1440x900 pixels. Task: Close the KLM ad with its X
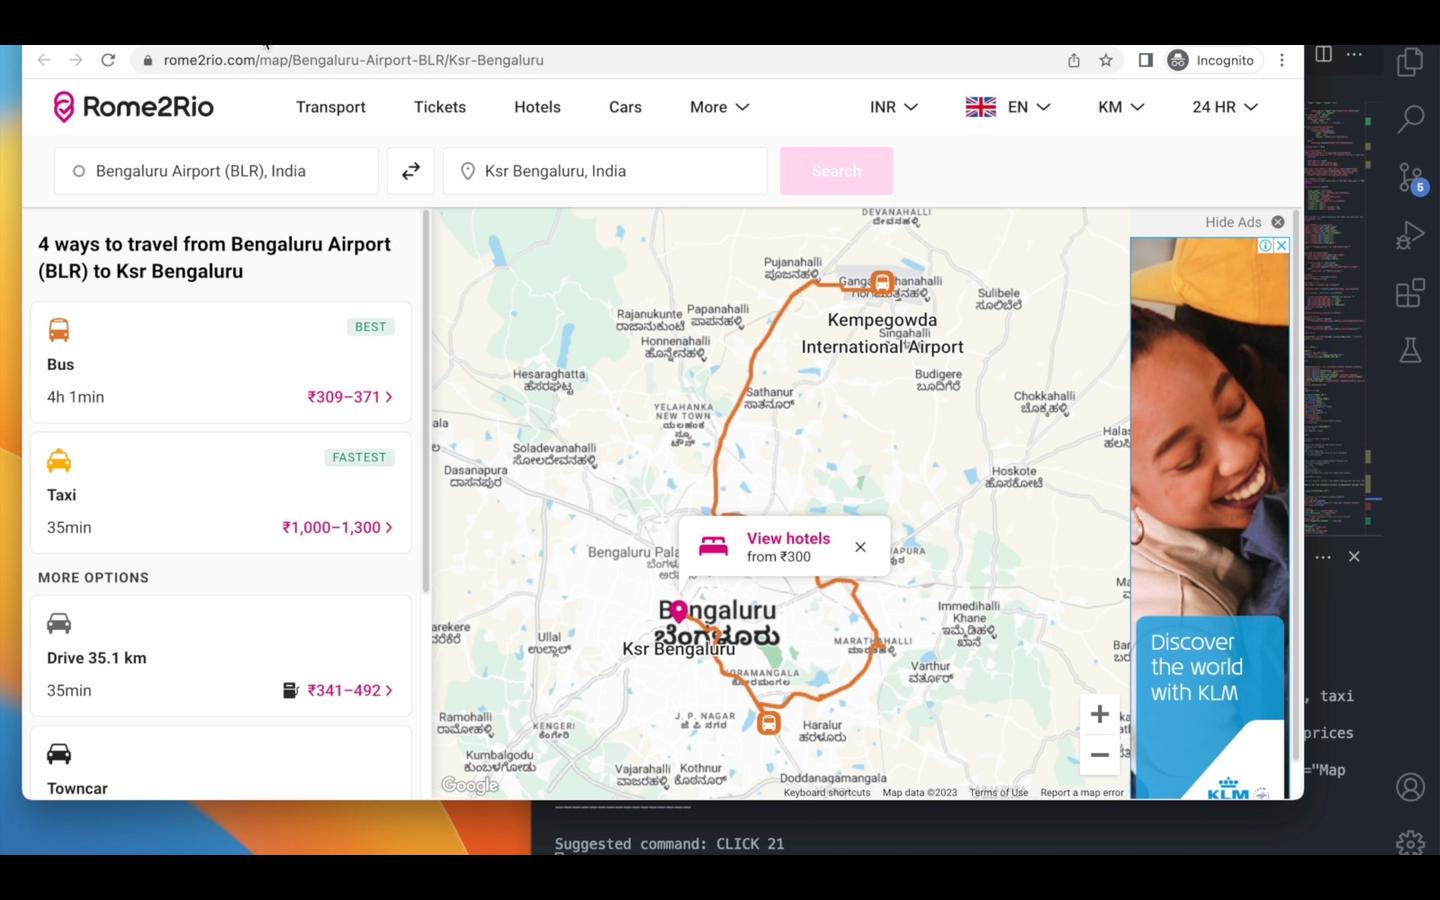(1282, 245)
